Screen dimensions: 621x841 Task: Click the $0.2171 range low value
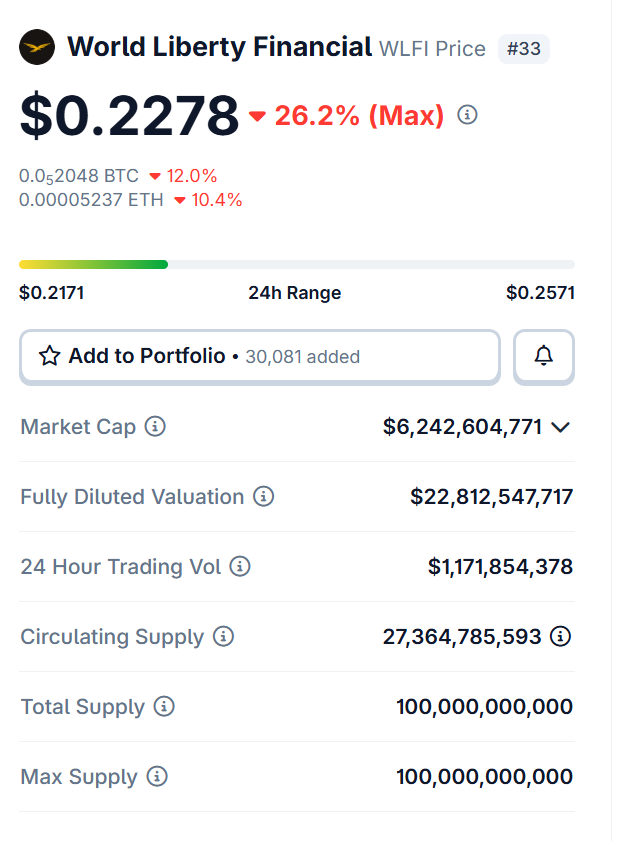51,293
